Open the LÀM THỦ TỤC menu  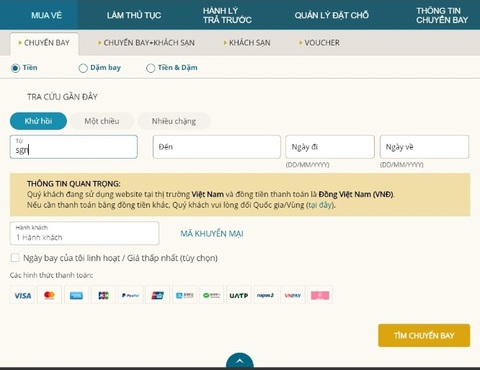[x=134, y=15]
